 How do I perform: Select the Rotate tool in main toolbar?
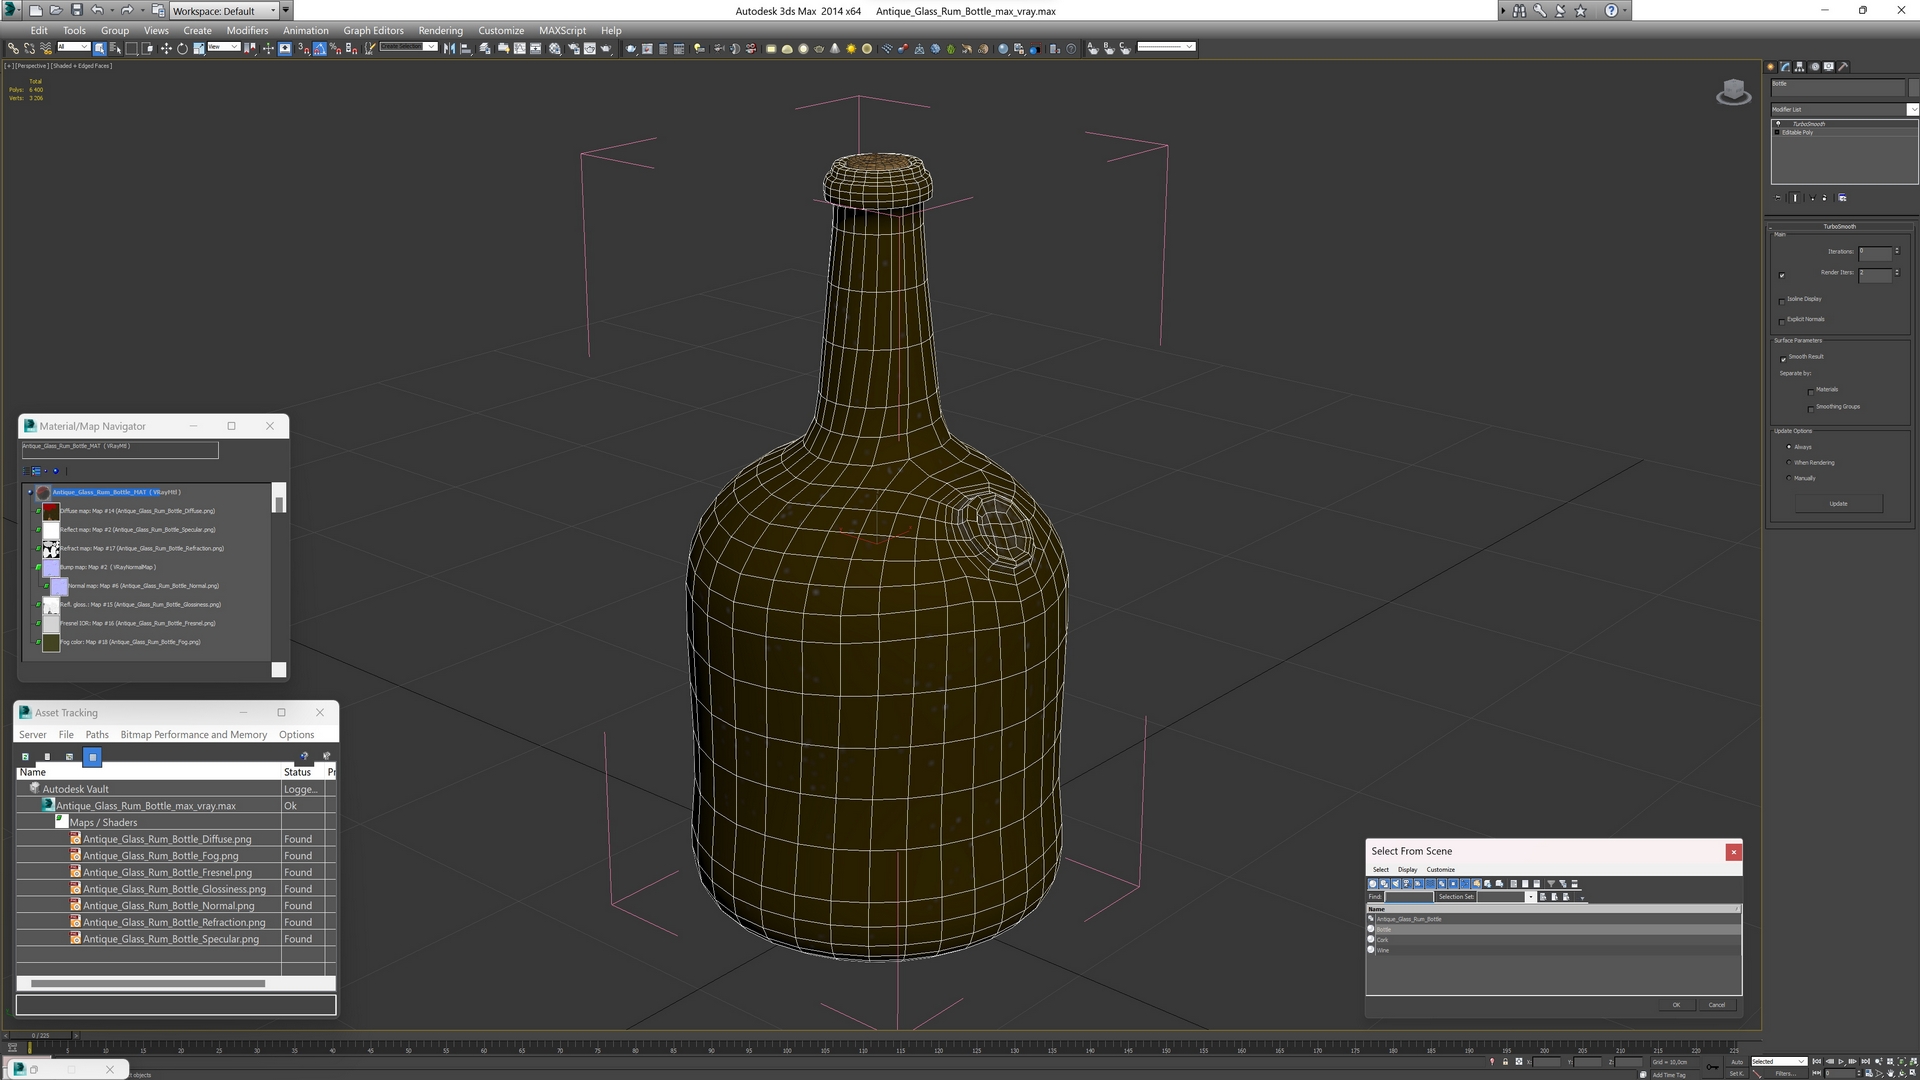(182, 48)
